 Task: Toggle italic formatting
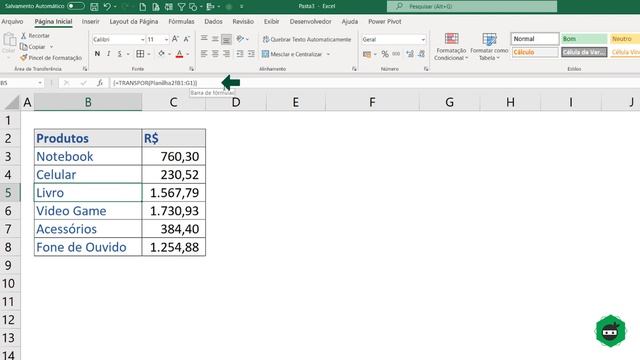pyautogui.click(x=109, y=54)
